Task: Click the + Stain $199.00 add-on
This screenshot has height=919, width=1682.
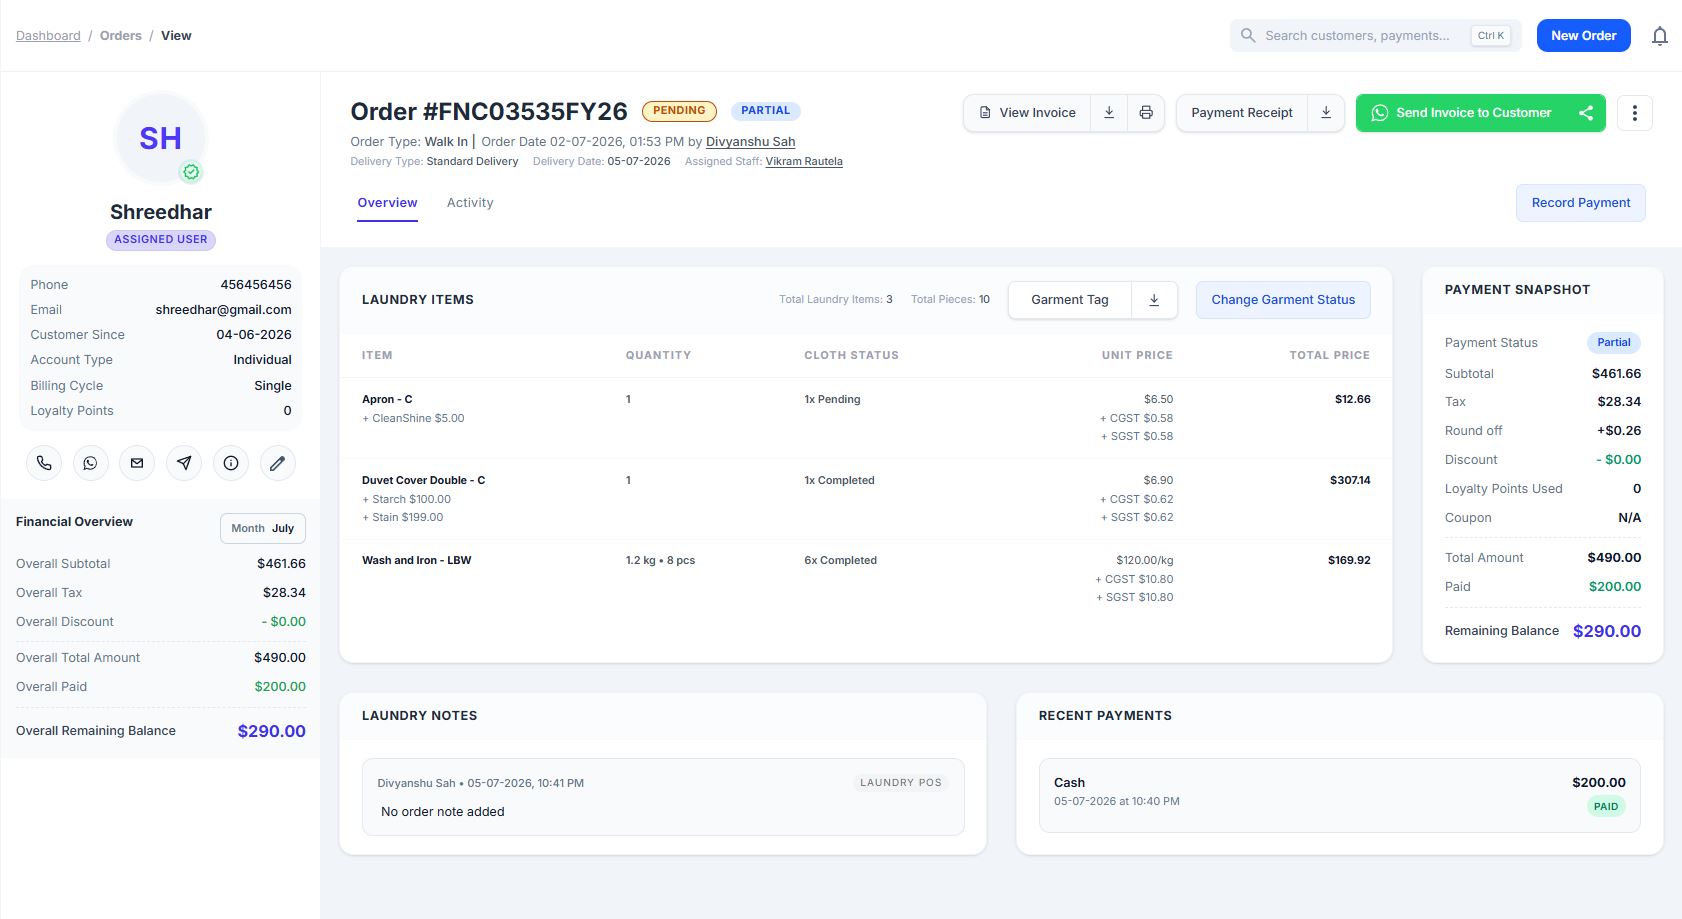Action: 402,518
